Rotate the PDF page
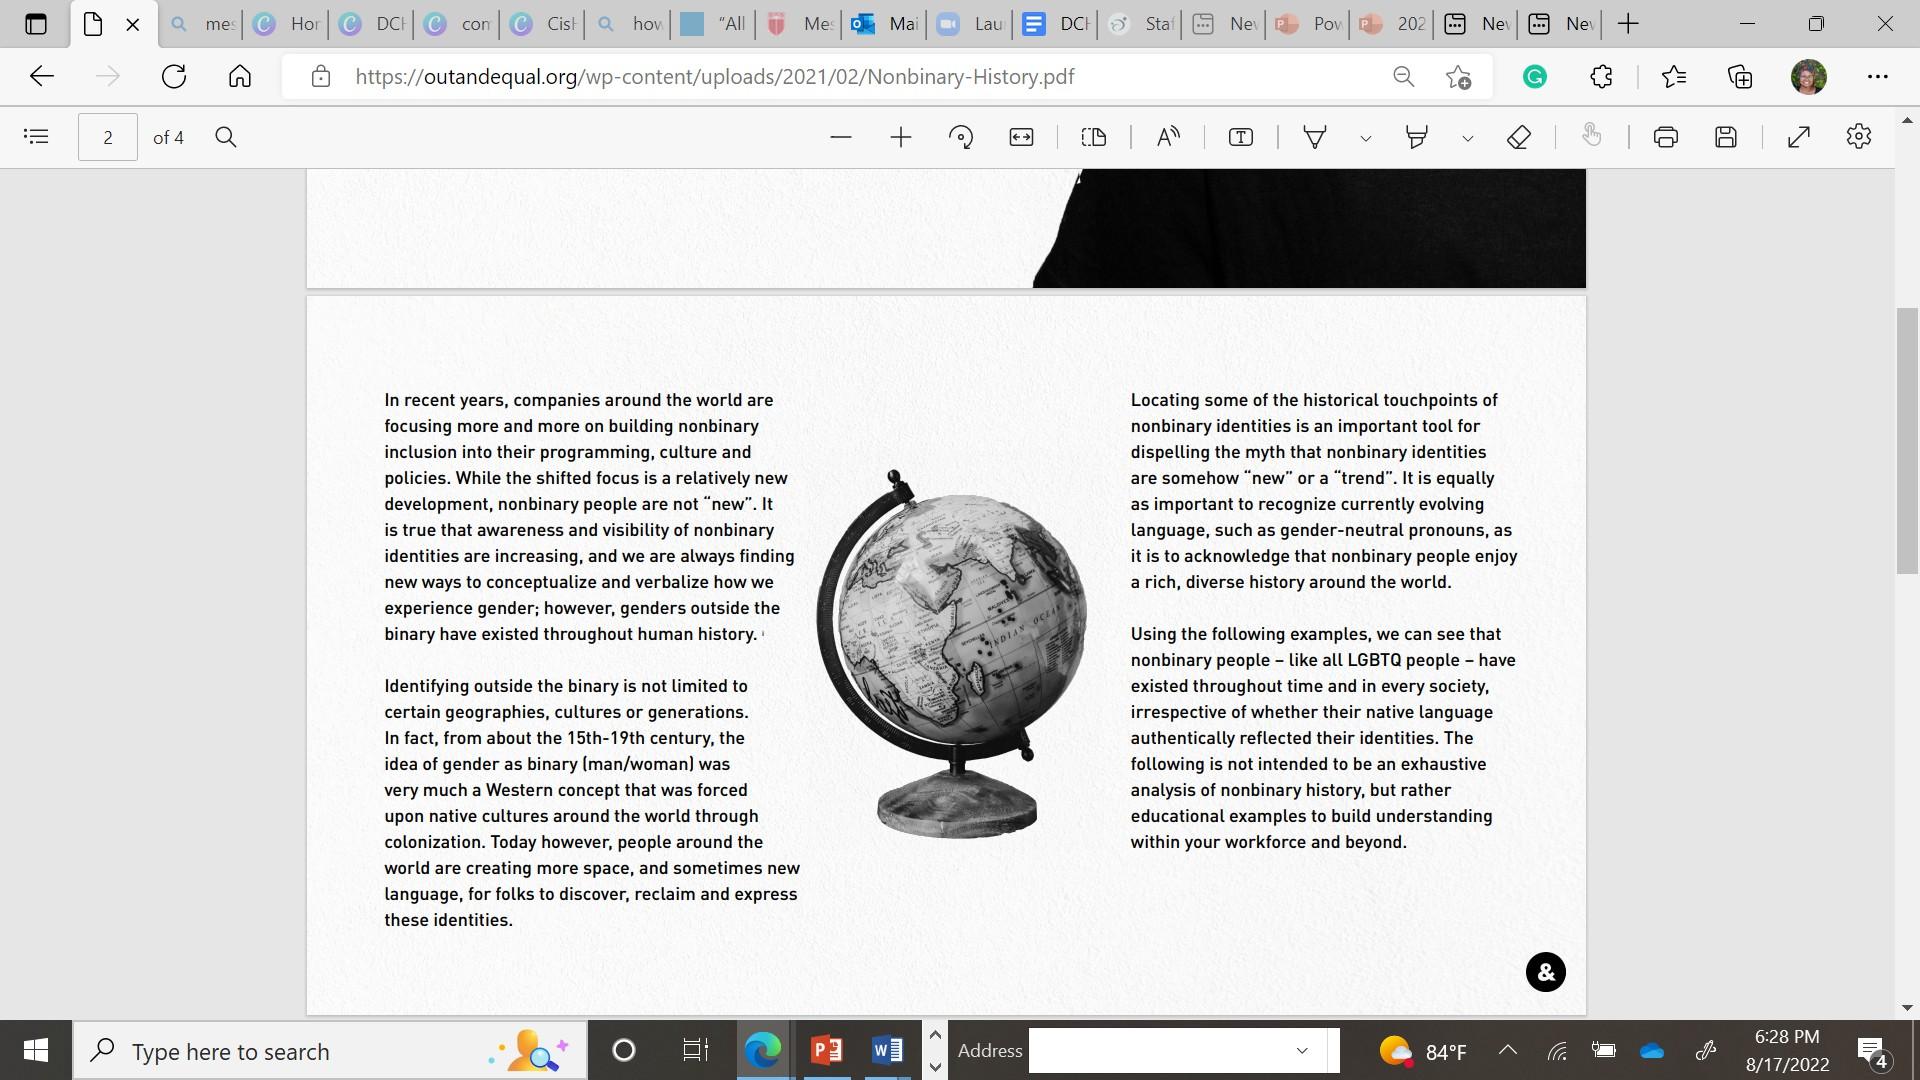 tap(961, 137)
